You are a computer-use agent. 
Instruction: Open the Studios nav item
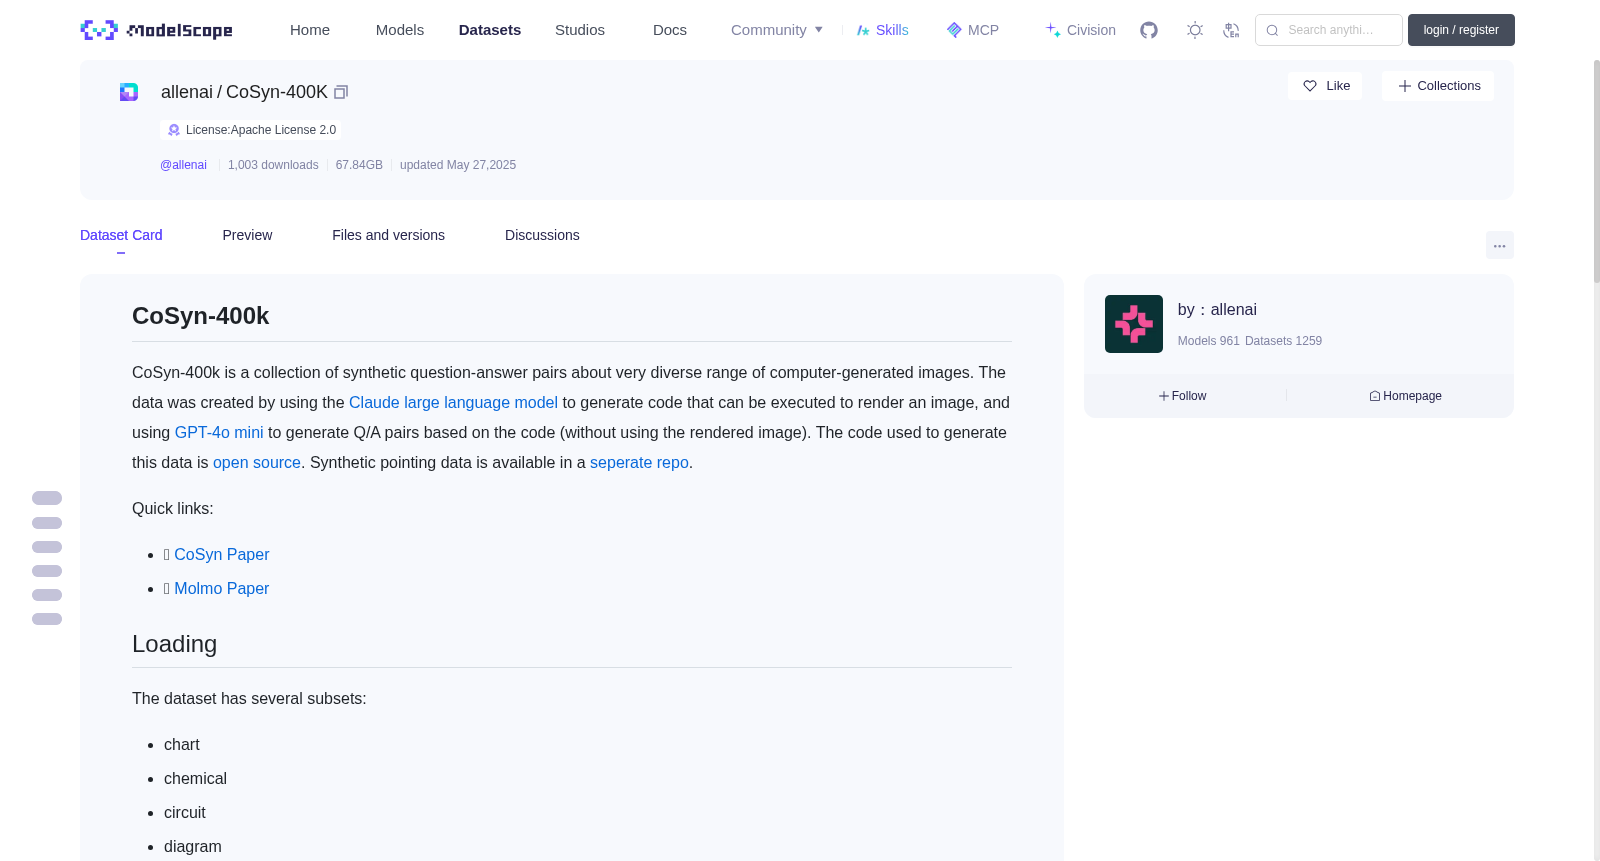[580, 30]
